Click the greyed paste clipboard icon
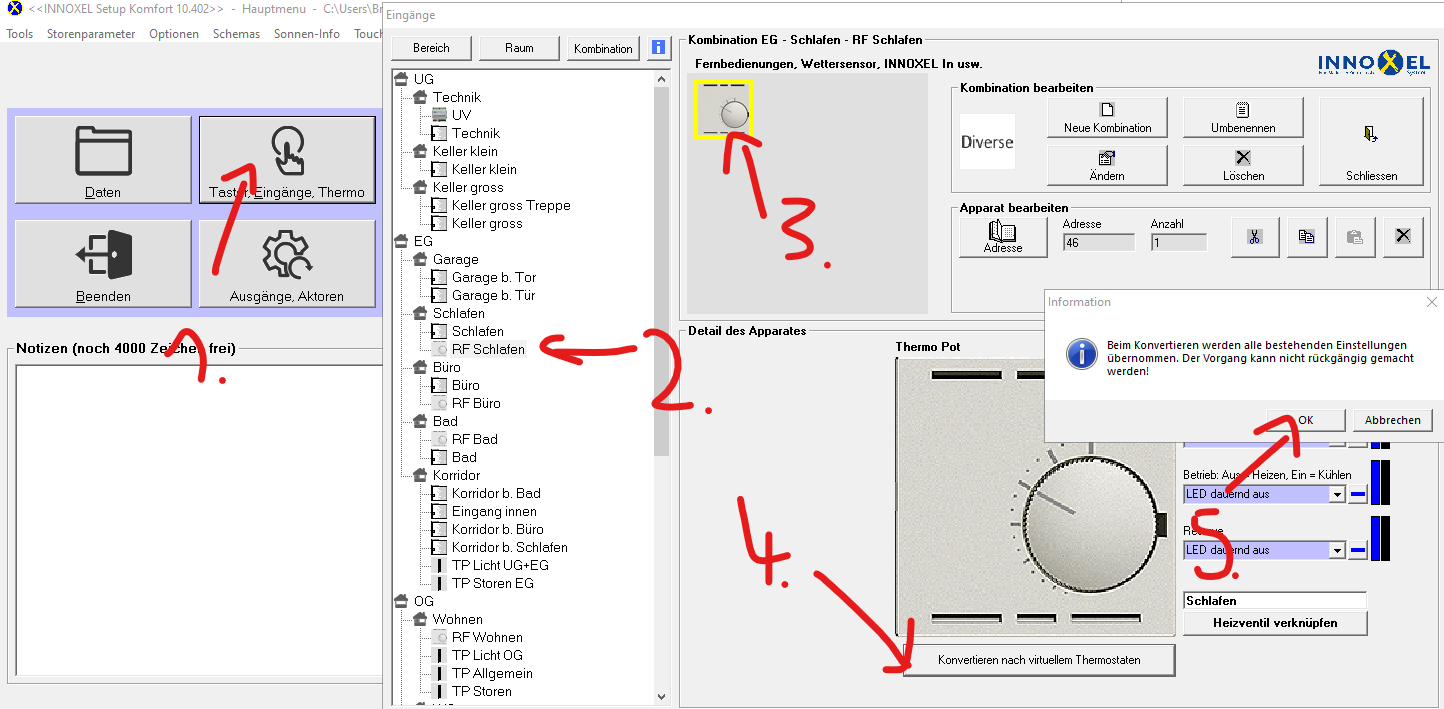This screenshot has height=709, width=1444. (x=1354, y=237)
